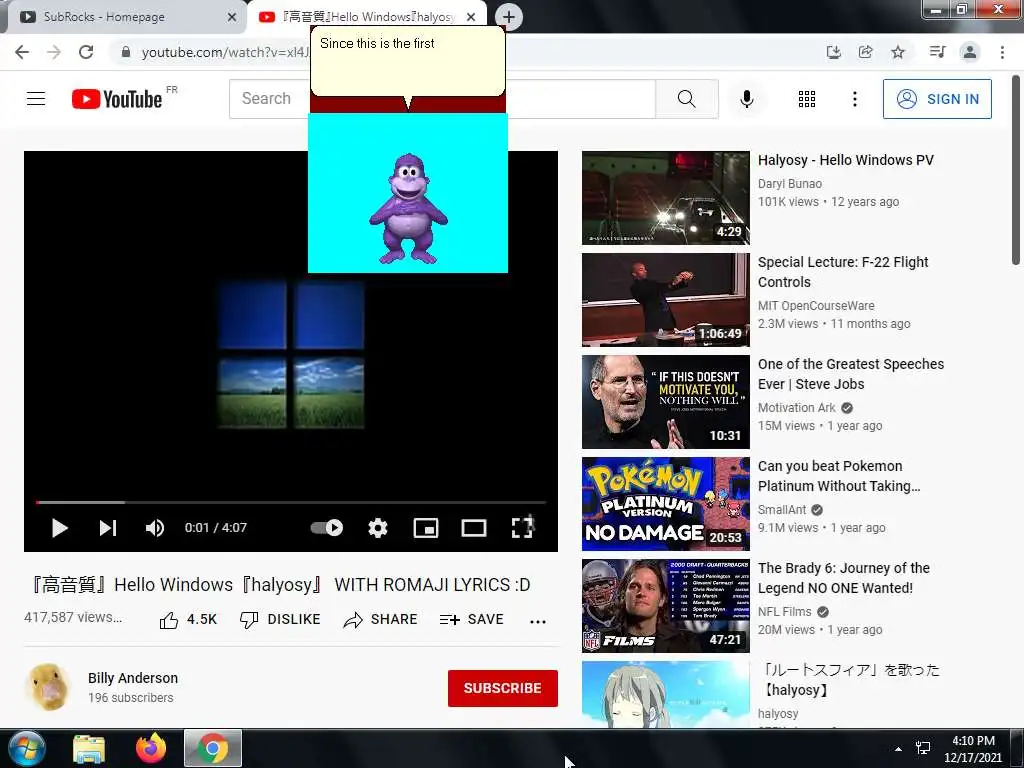
Task: Like the video with thumbs up
Action: 188,620
